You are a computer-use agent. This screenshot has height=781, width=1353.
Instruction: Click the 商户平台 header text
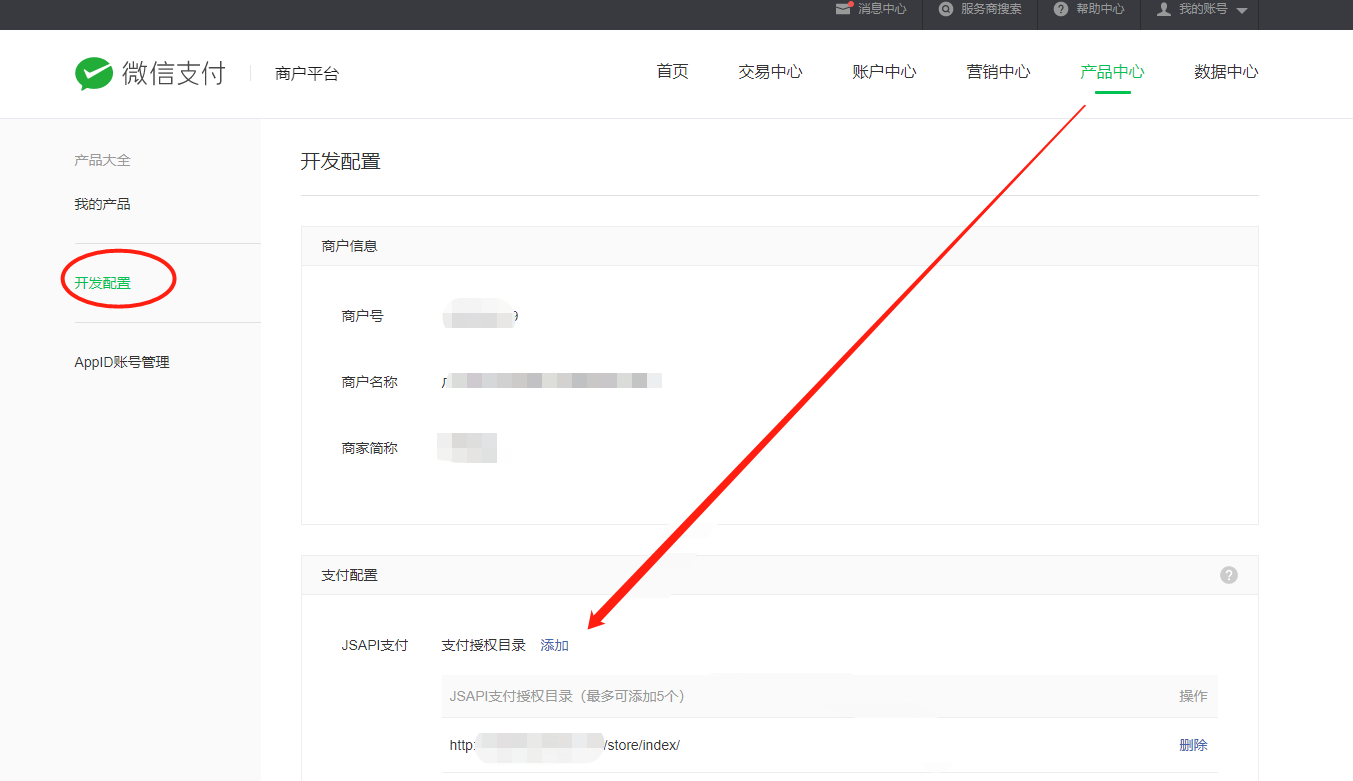click(307, 74)
